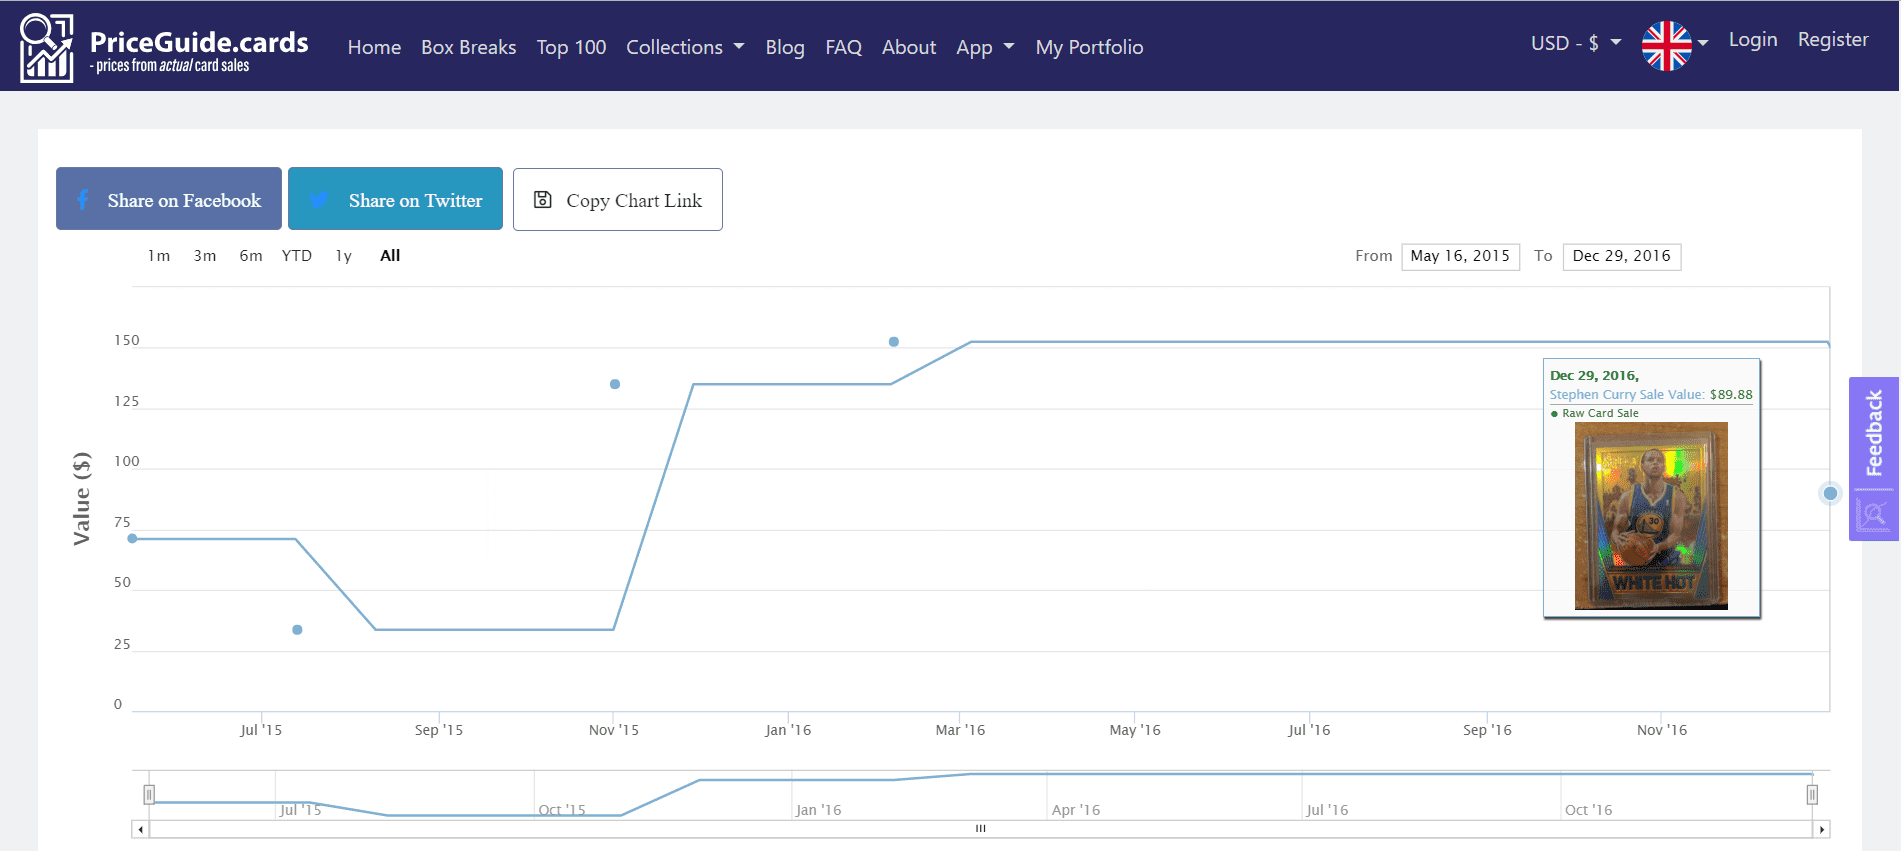Click the data point near 150 value
Screen dimensions: 1901x851
coord(894,342)
